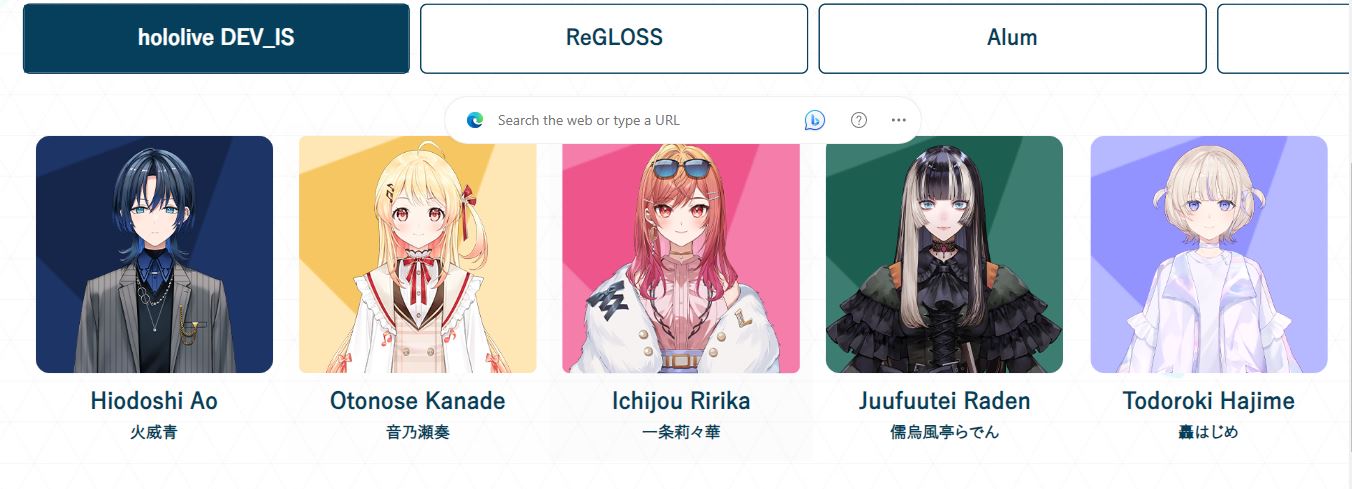This screenshot has height=489, width=1352.
Task: Open the Alum tab
Action: point(1012,38)
